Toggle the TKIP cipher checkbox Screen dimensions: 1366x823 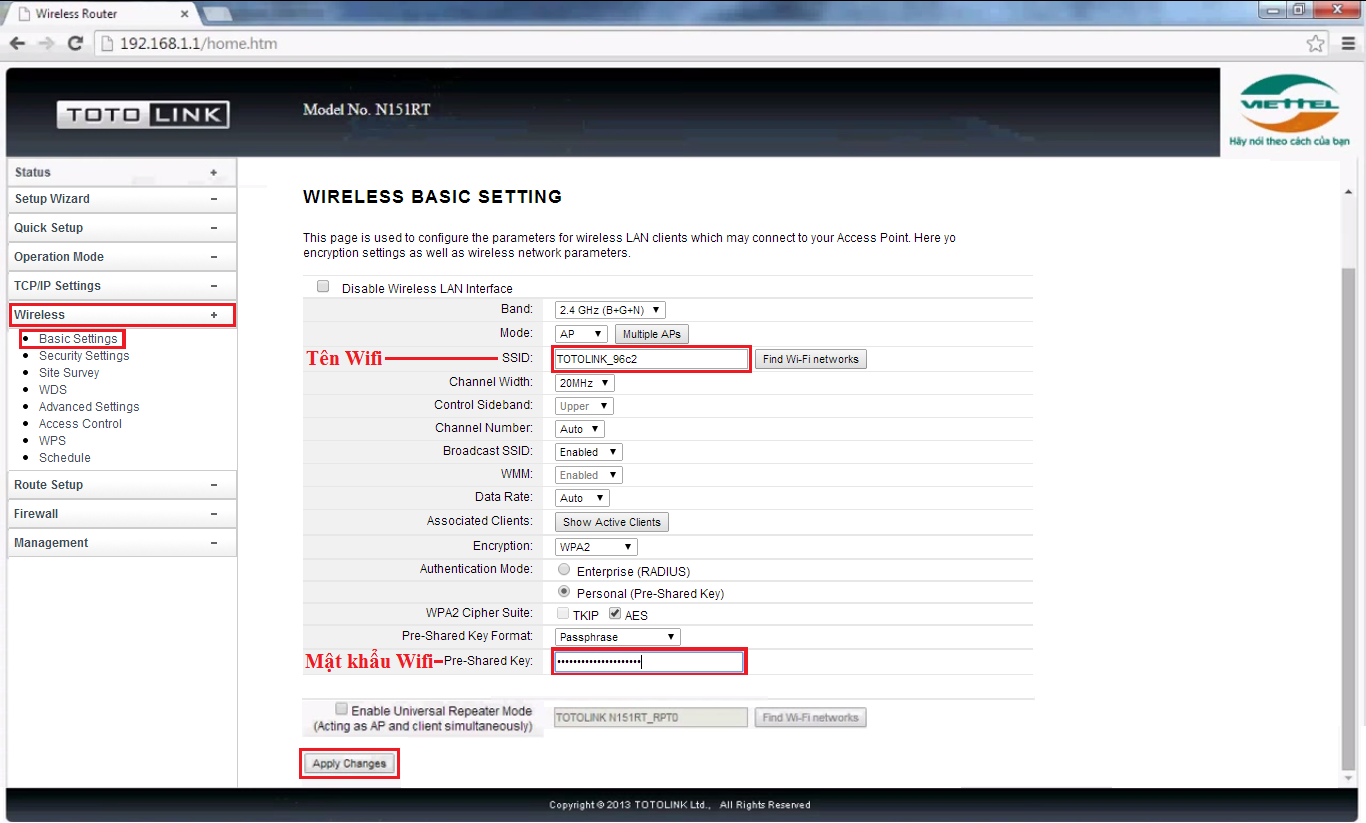pyautogui.click(x=564, y=614)
